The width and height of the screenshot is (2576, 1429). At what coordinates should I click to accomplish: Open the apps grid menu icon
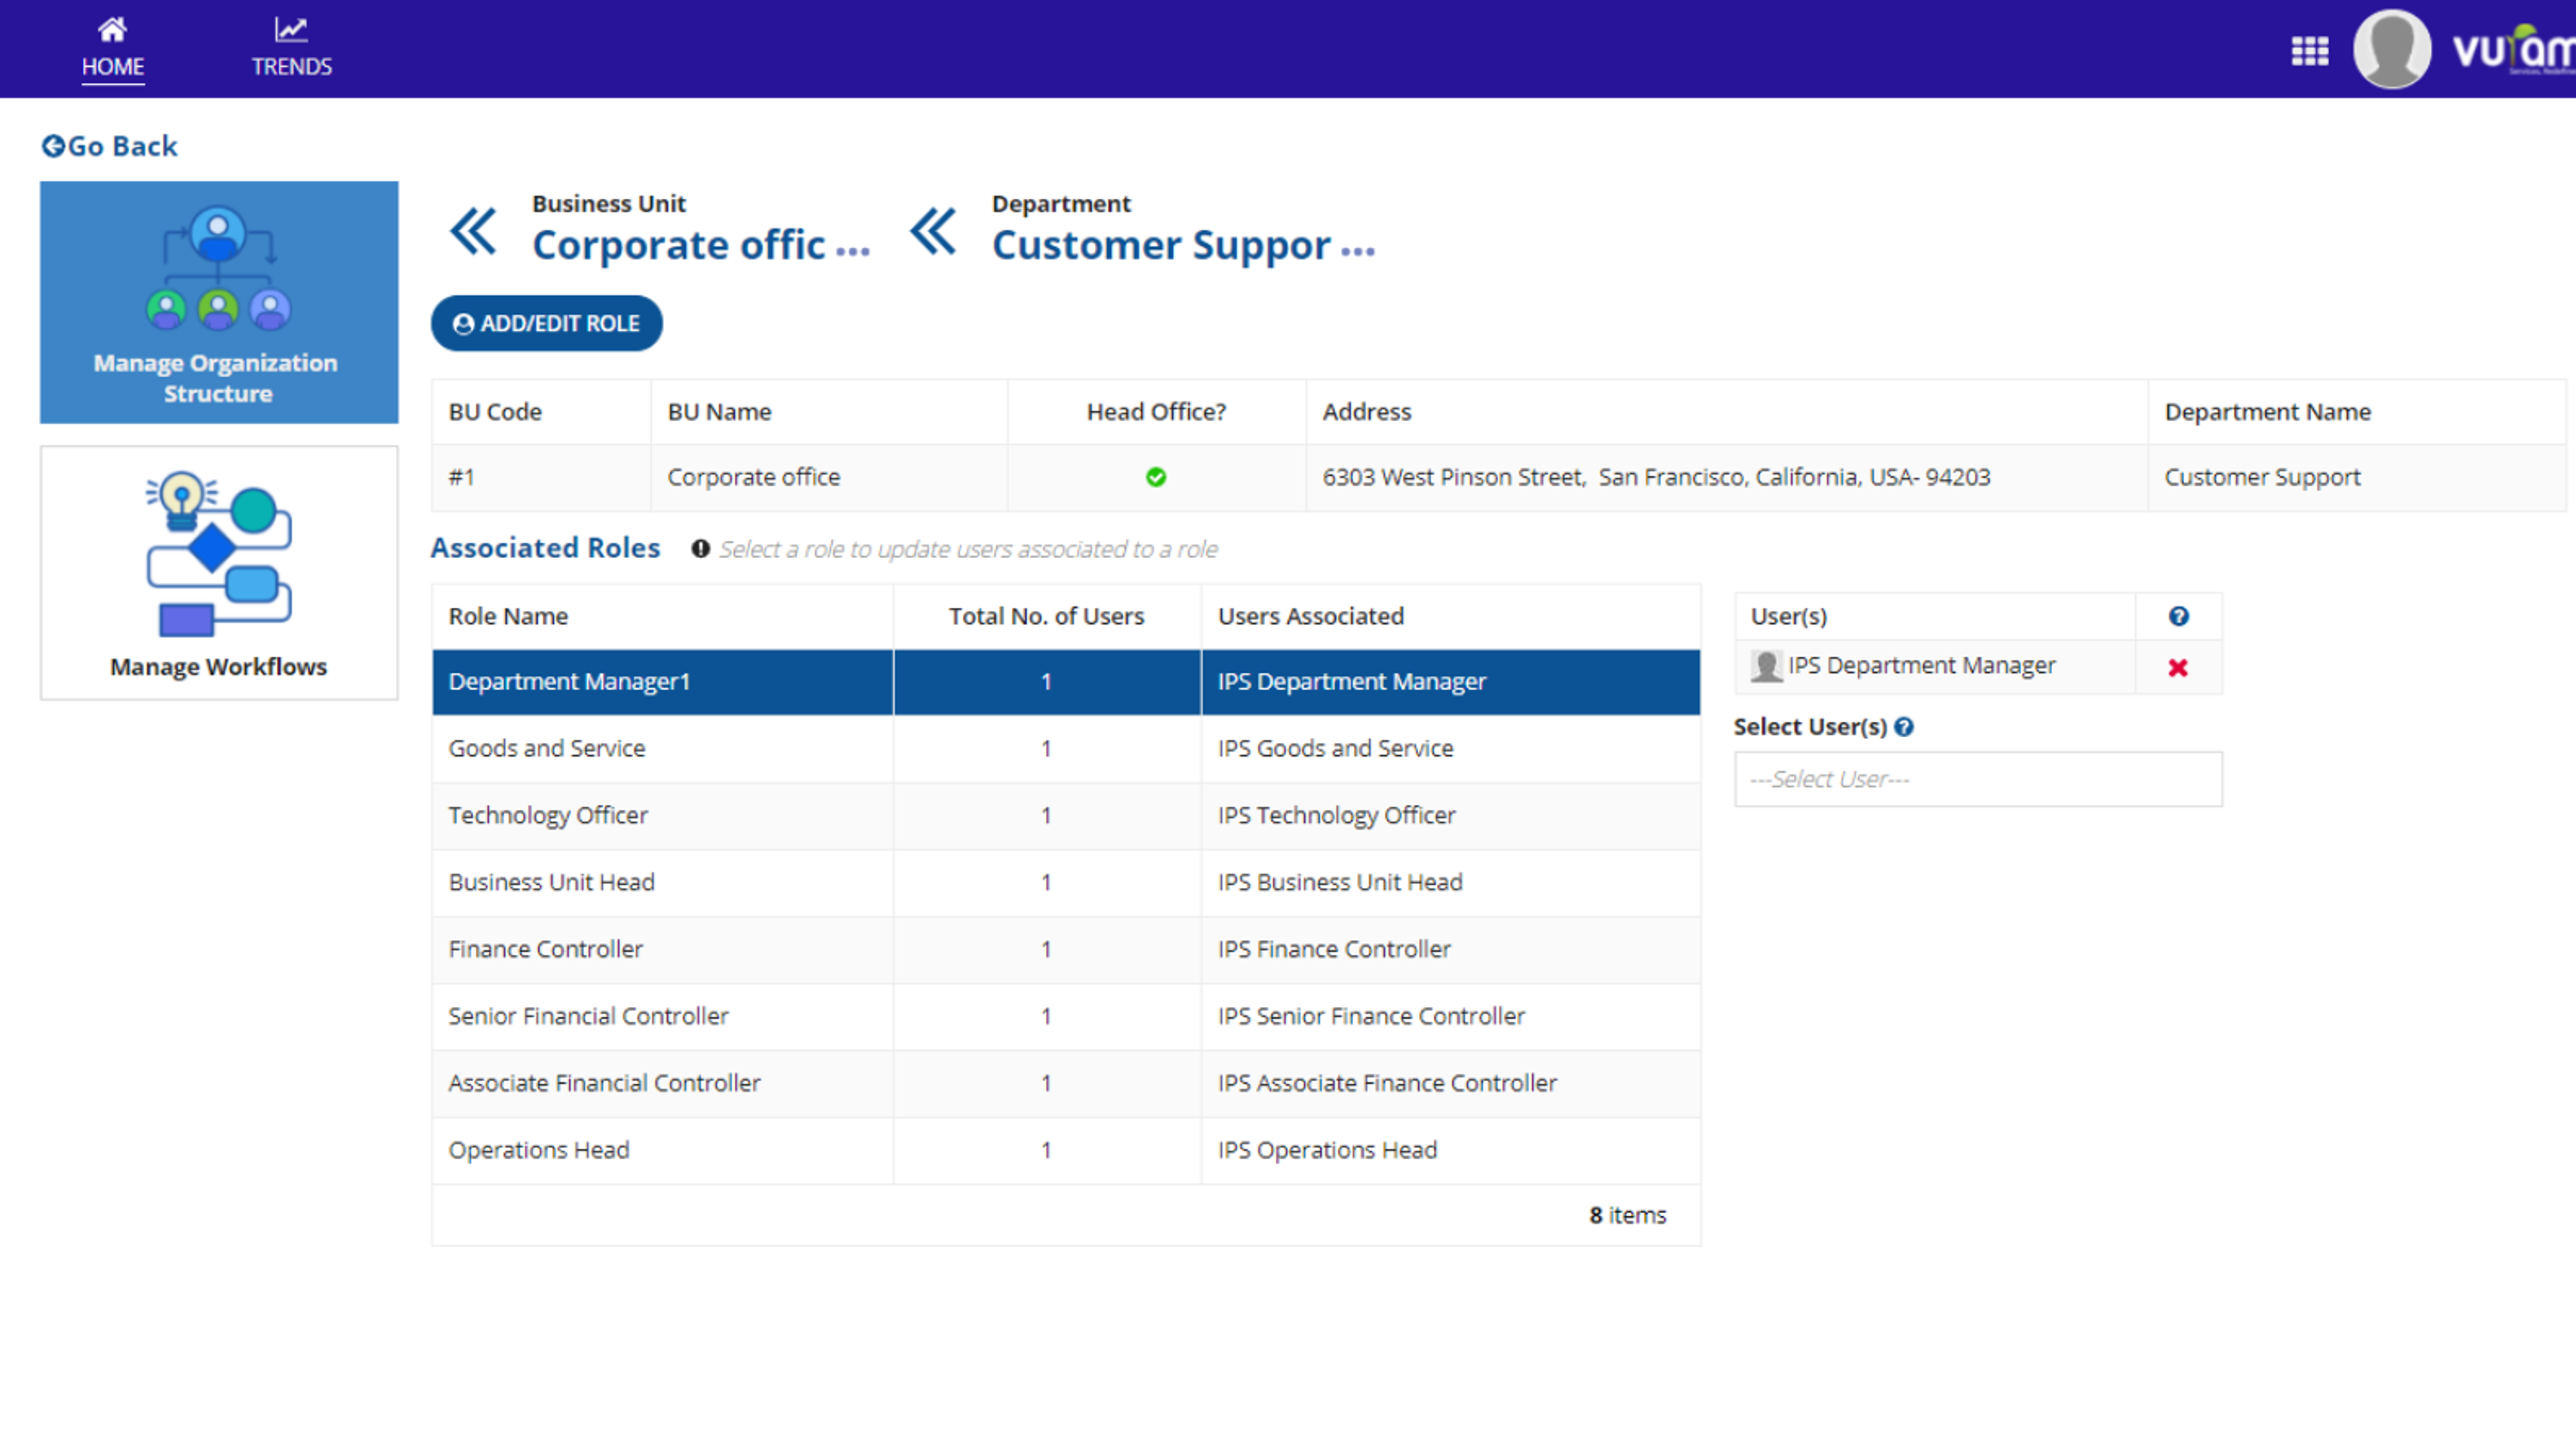click(x=2309, y=50)
